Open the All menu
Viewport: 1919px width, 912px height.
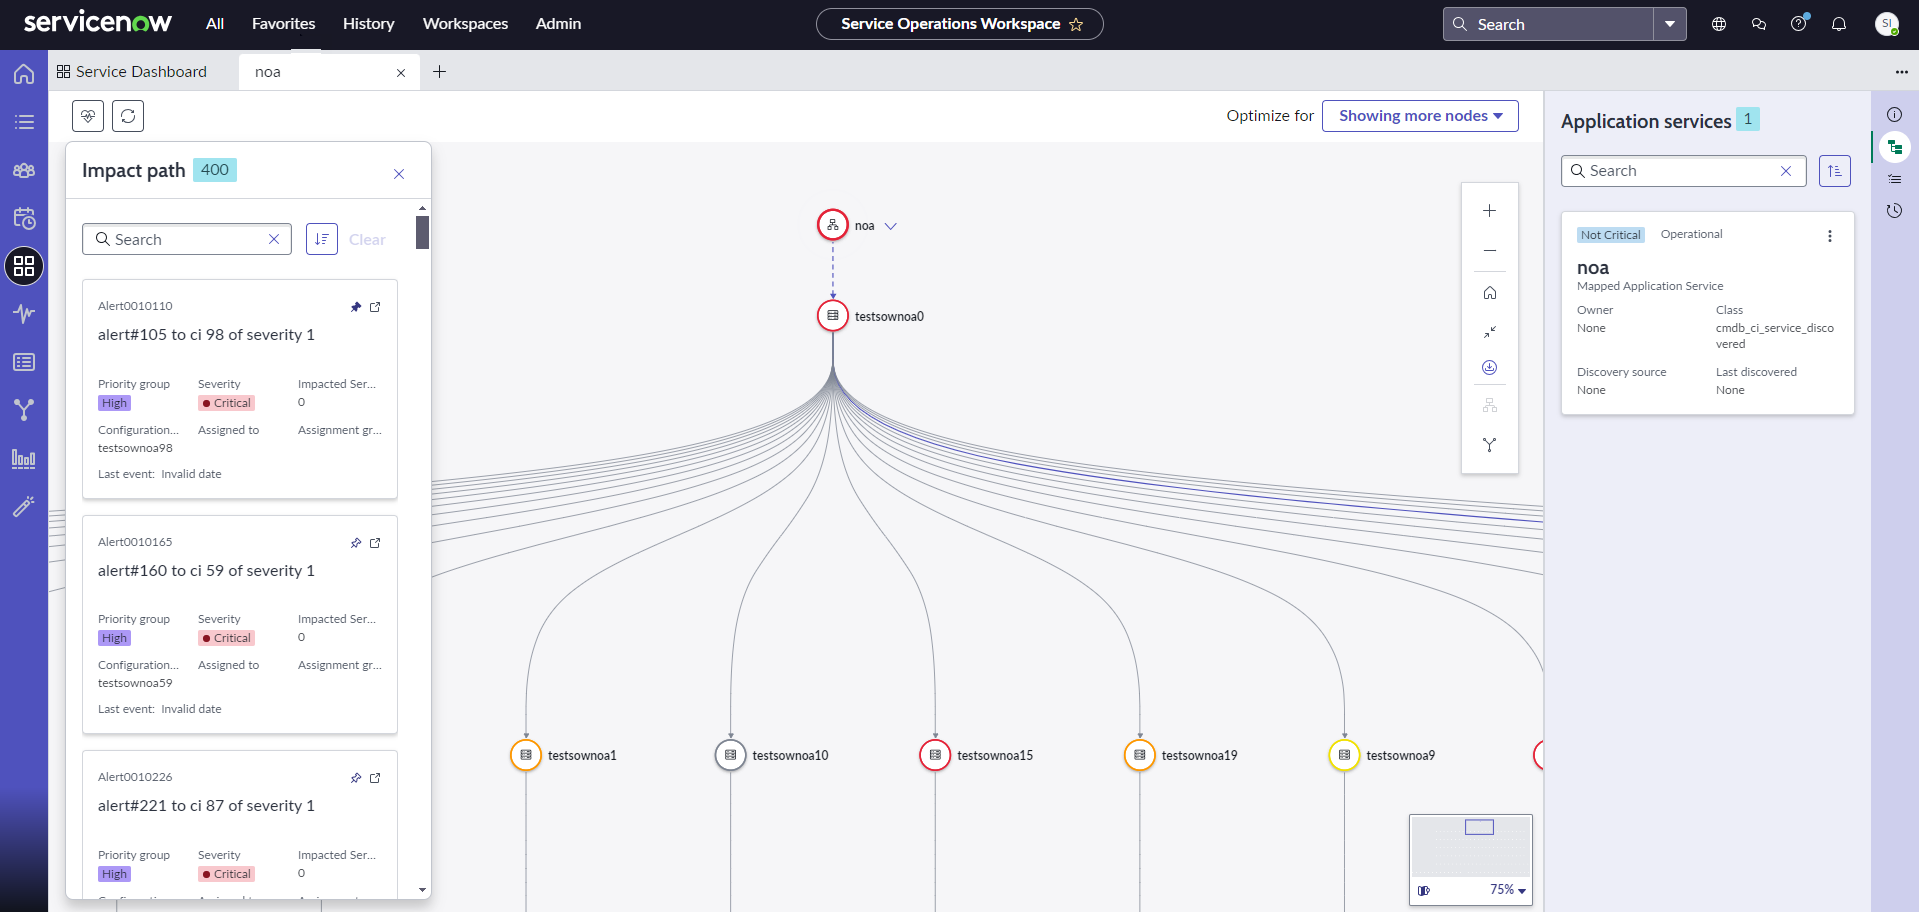click(x=215, y=24)
